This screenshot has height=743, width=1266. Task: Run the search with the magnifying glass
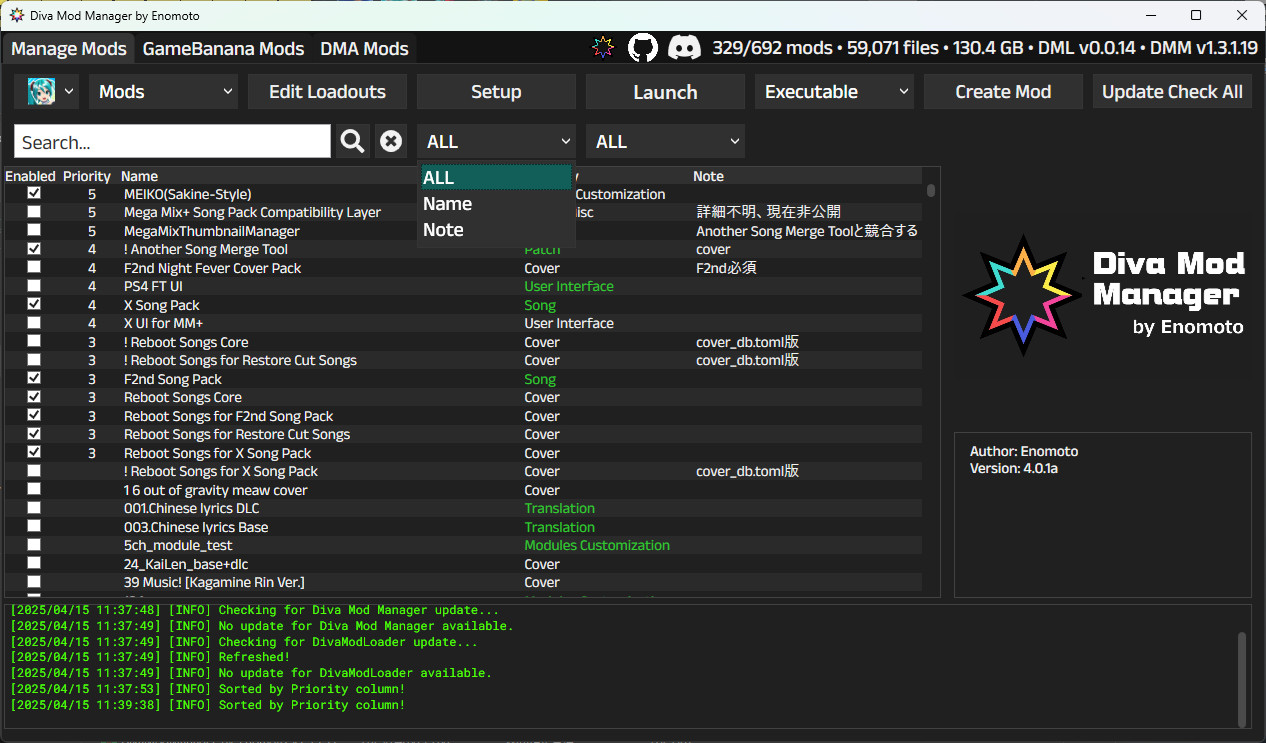tap(351, 141)
